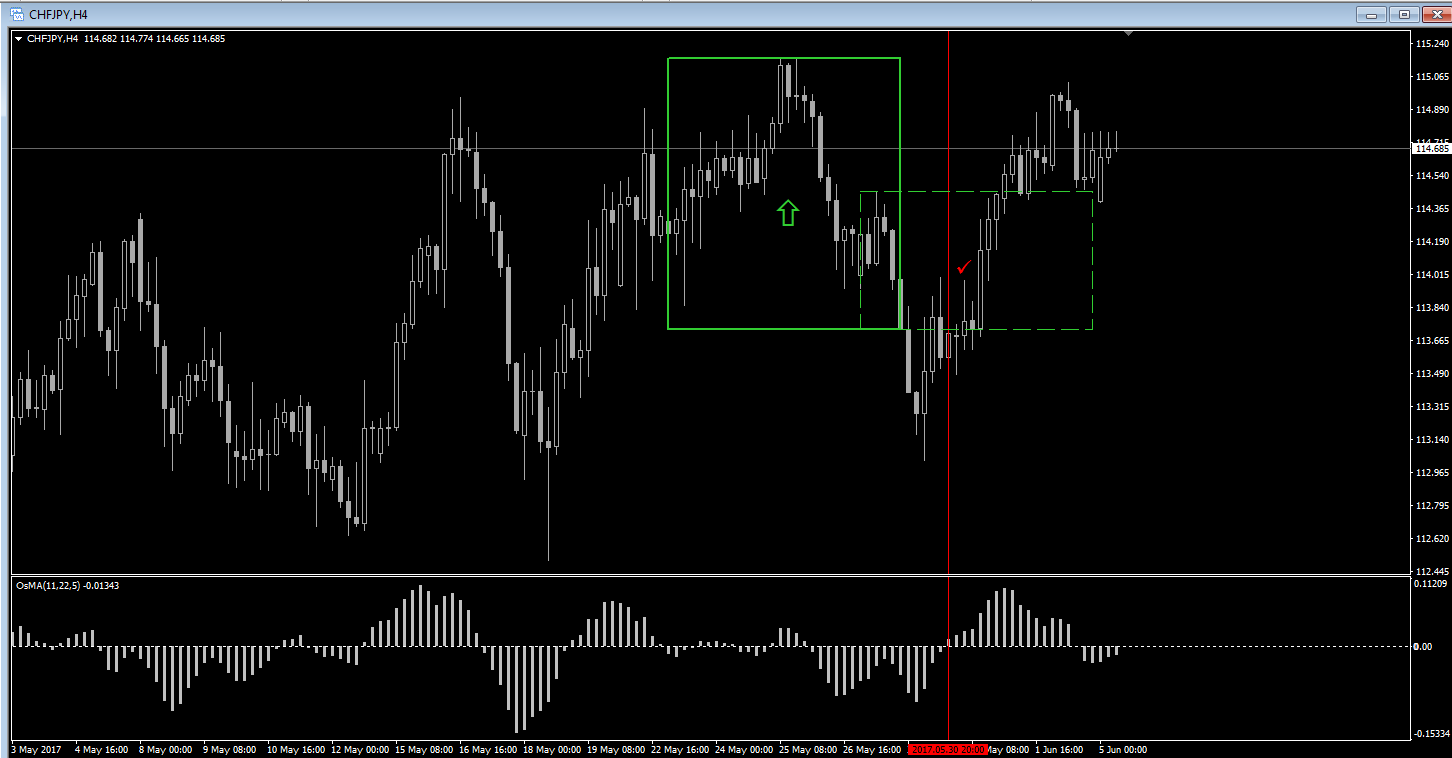The height and width of the screenshot is (758, 1452).
Task: Click time axis label 24 May 00:00
Action: pyautogui.click(x=746, y=749)
